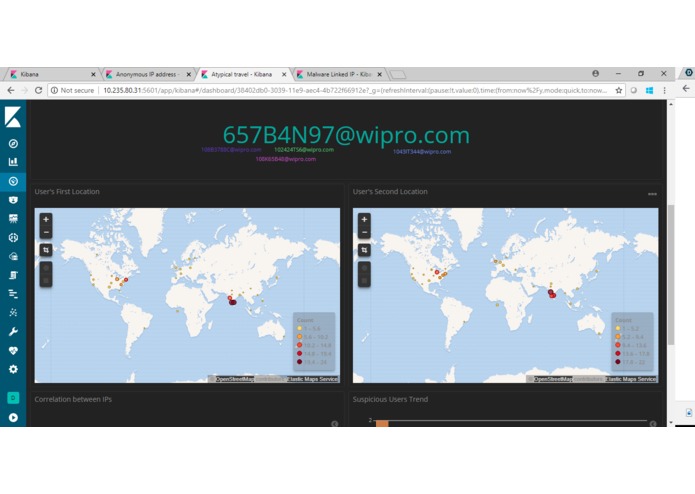Click the yellow lowest-range Count swatch on the First Location legend

pyautogui.click(x=300, y=328)
